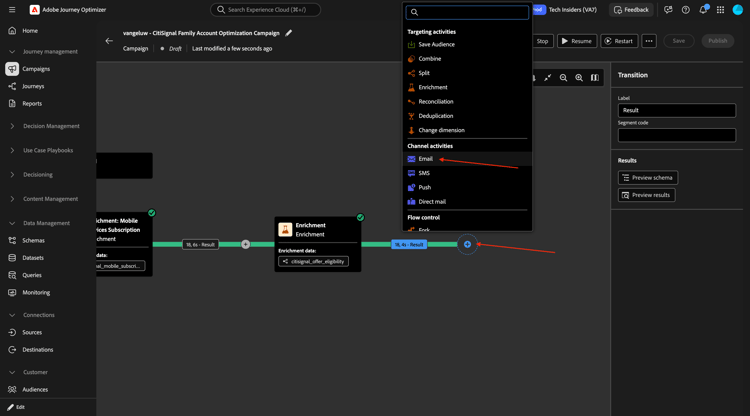Click the Segment code field
Screen dimensions: 750x416
point(676,135)
